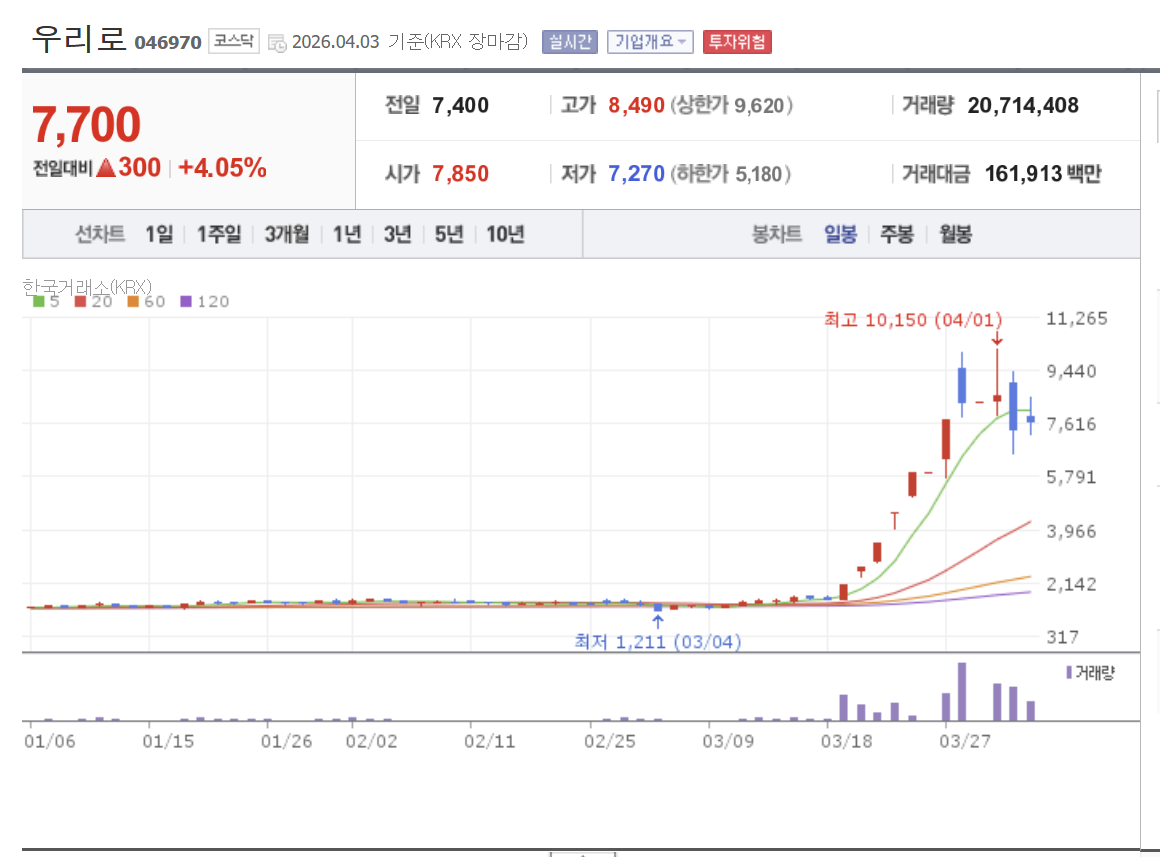Click the 최저 1,211 (03/04) low marker
The height and width of the screenshot is (857, 1160).
[x=658, y=642]
